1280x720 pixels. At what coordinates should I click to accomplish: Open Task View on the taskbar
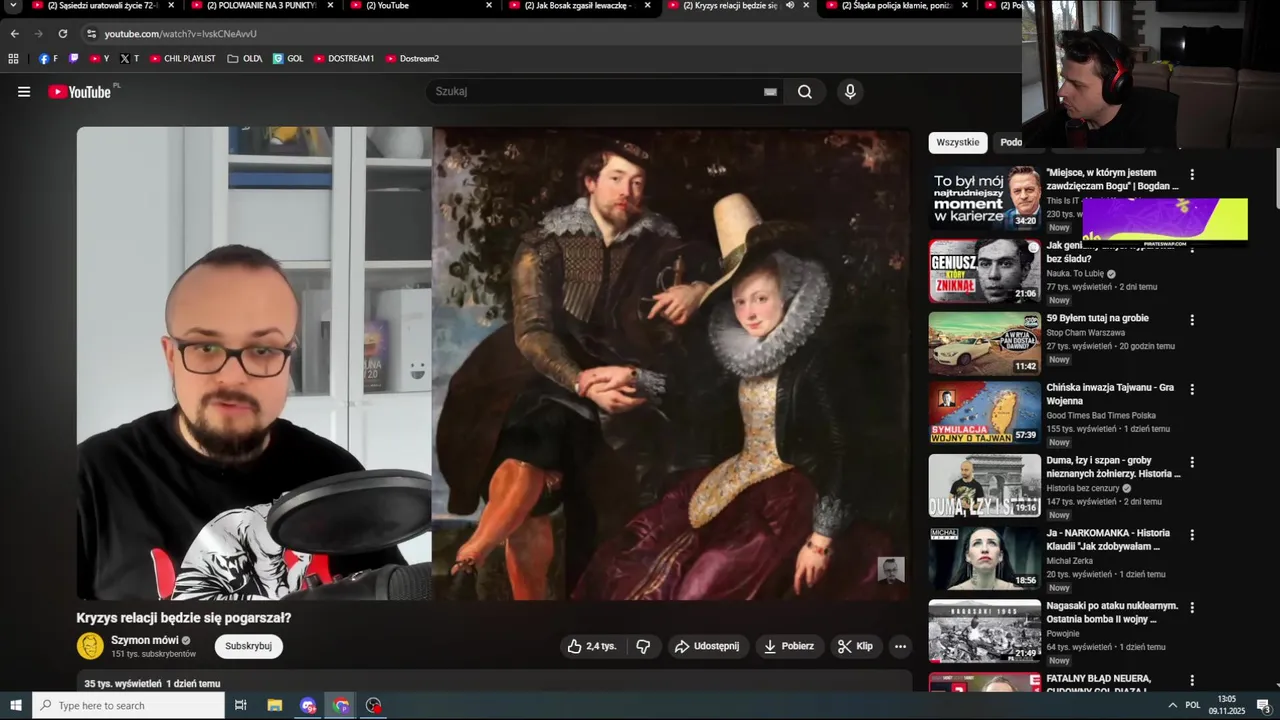point(241,706)
